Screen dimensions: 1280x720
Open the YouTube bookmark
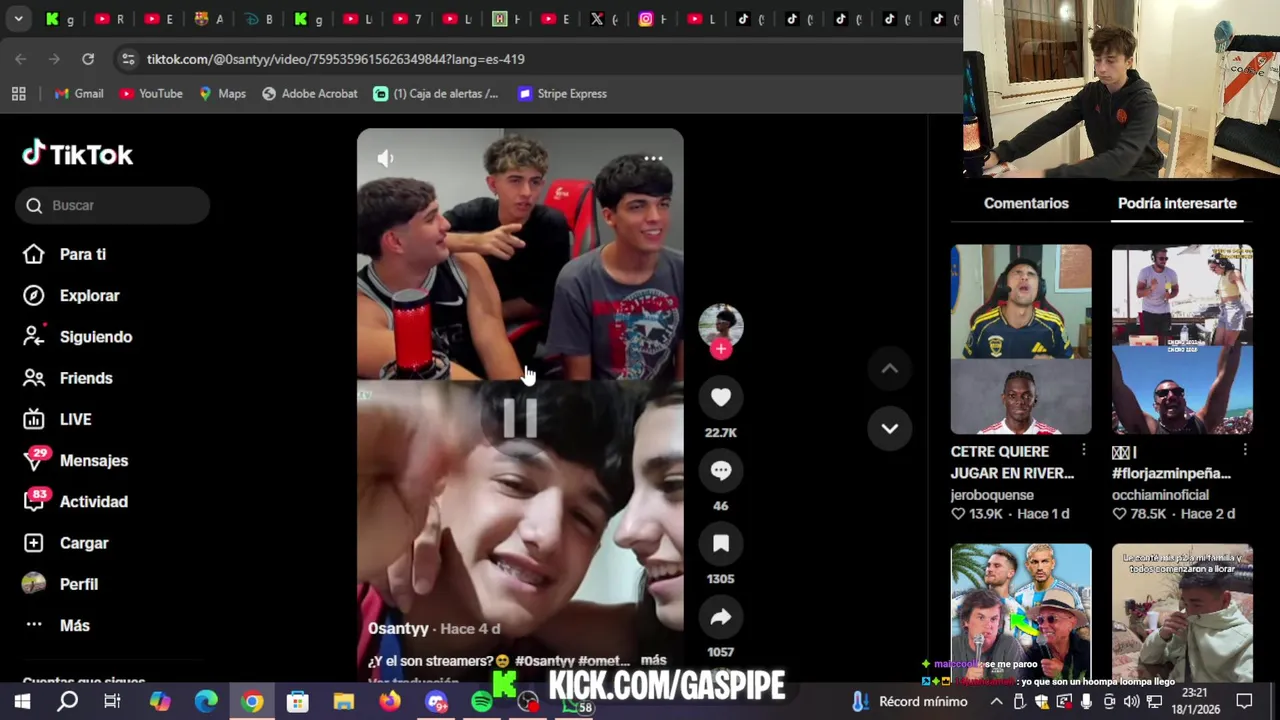(x=151, y=93)
